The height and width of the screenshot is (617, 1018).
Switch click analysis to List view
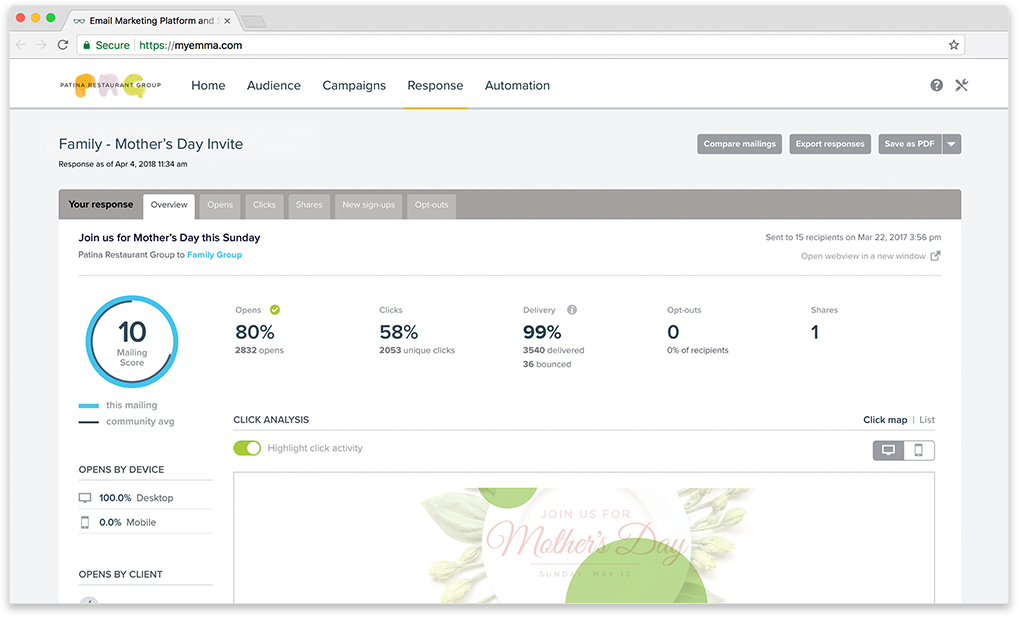pos(927,420)
